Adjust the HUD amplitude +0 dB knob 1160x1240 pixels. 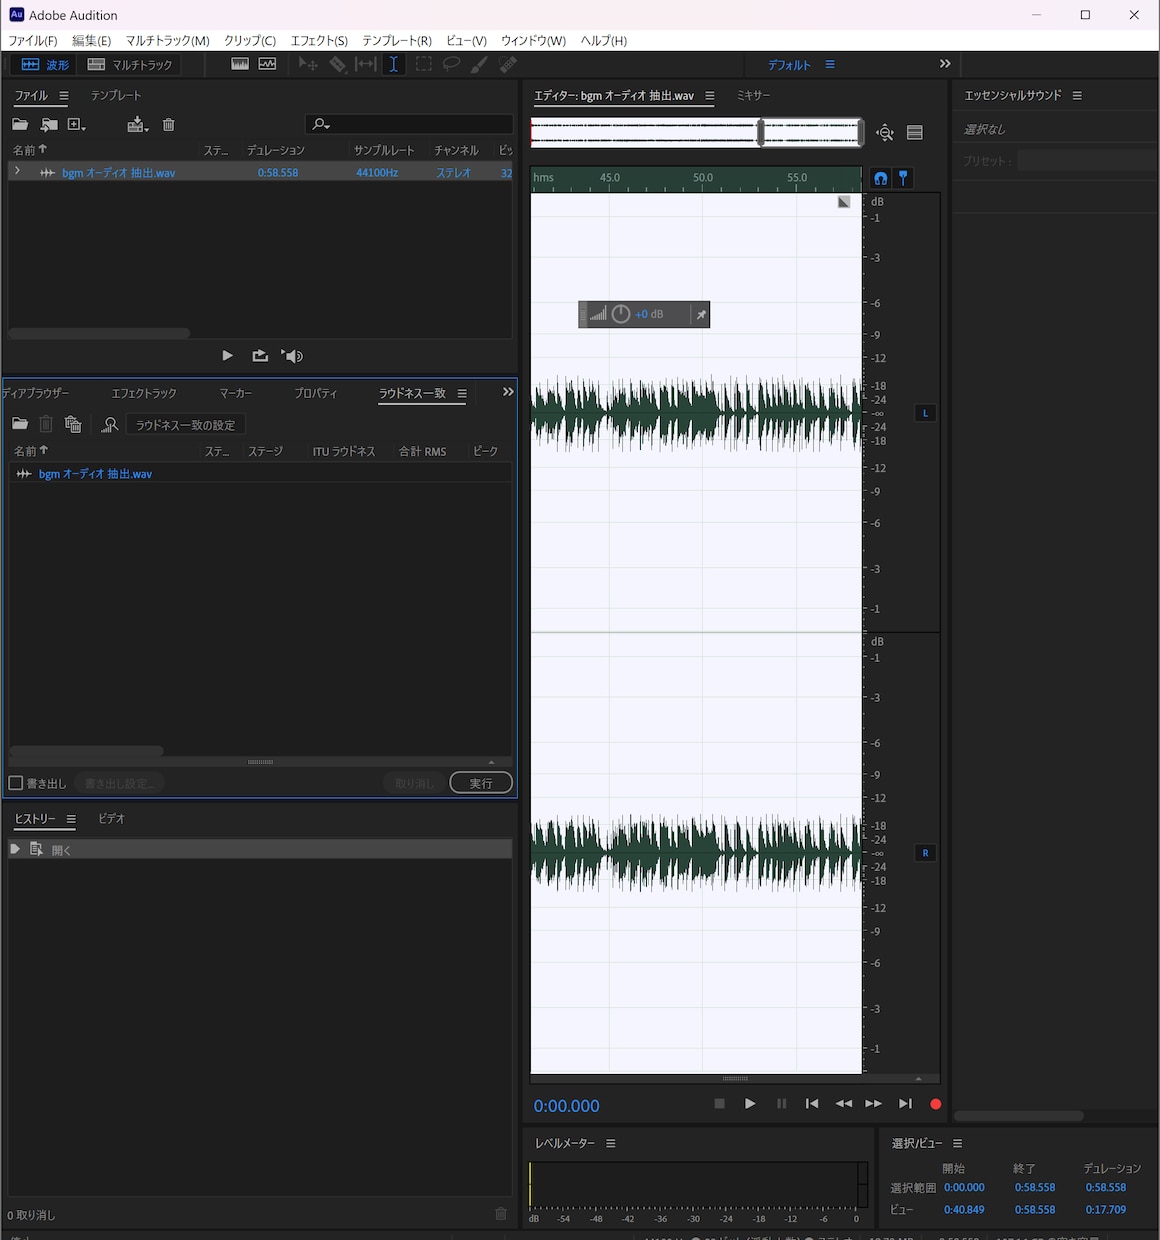(621, 314)
